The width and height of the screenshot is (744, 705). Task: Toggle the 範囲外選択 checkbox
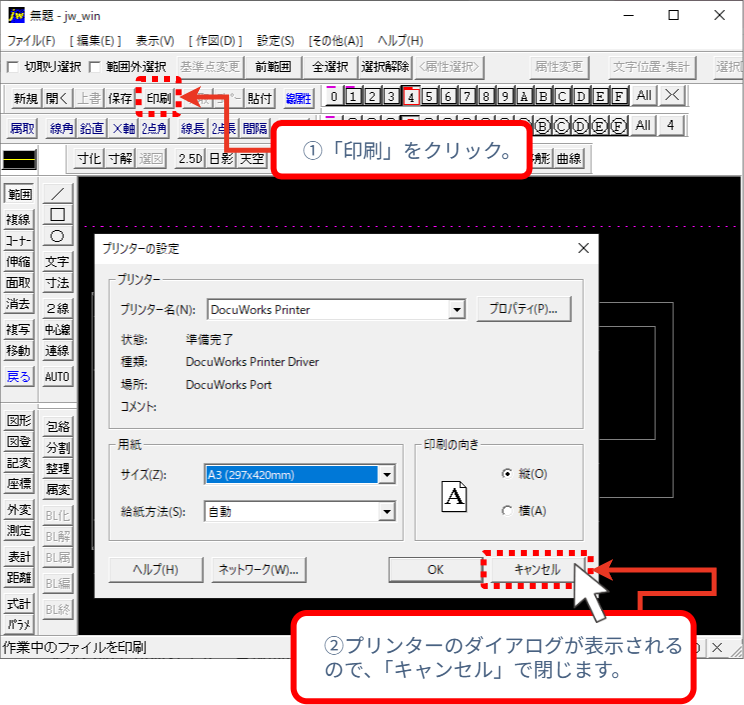(x=95, y=67)
